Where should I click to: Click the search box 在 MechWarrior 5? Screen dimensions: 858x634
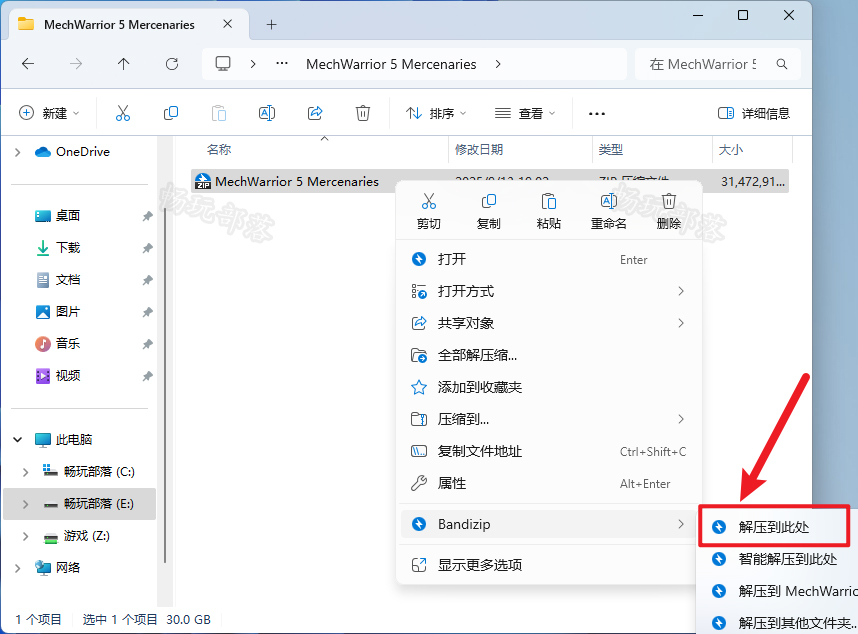coord(717,64)
